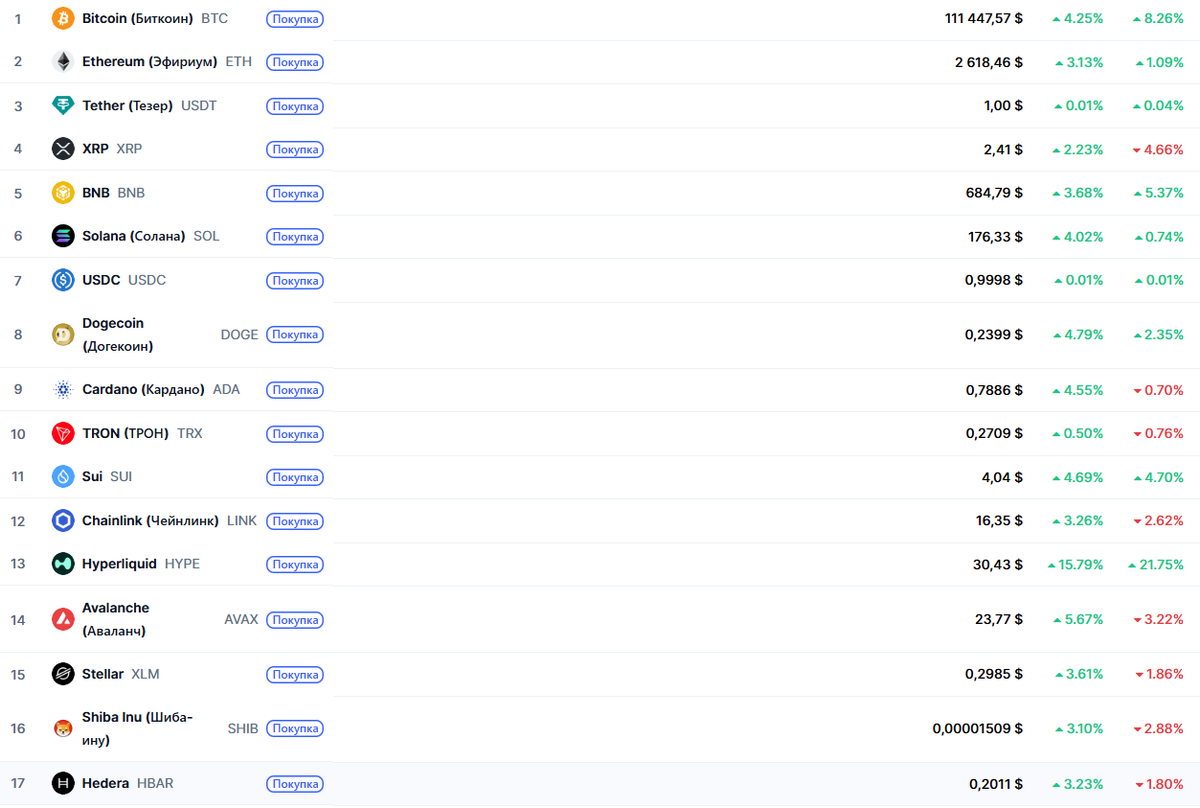Click the BNB yellow logo icon
The height and width of the screenshot is (808, 1200).
[63, 193]
